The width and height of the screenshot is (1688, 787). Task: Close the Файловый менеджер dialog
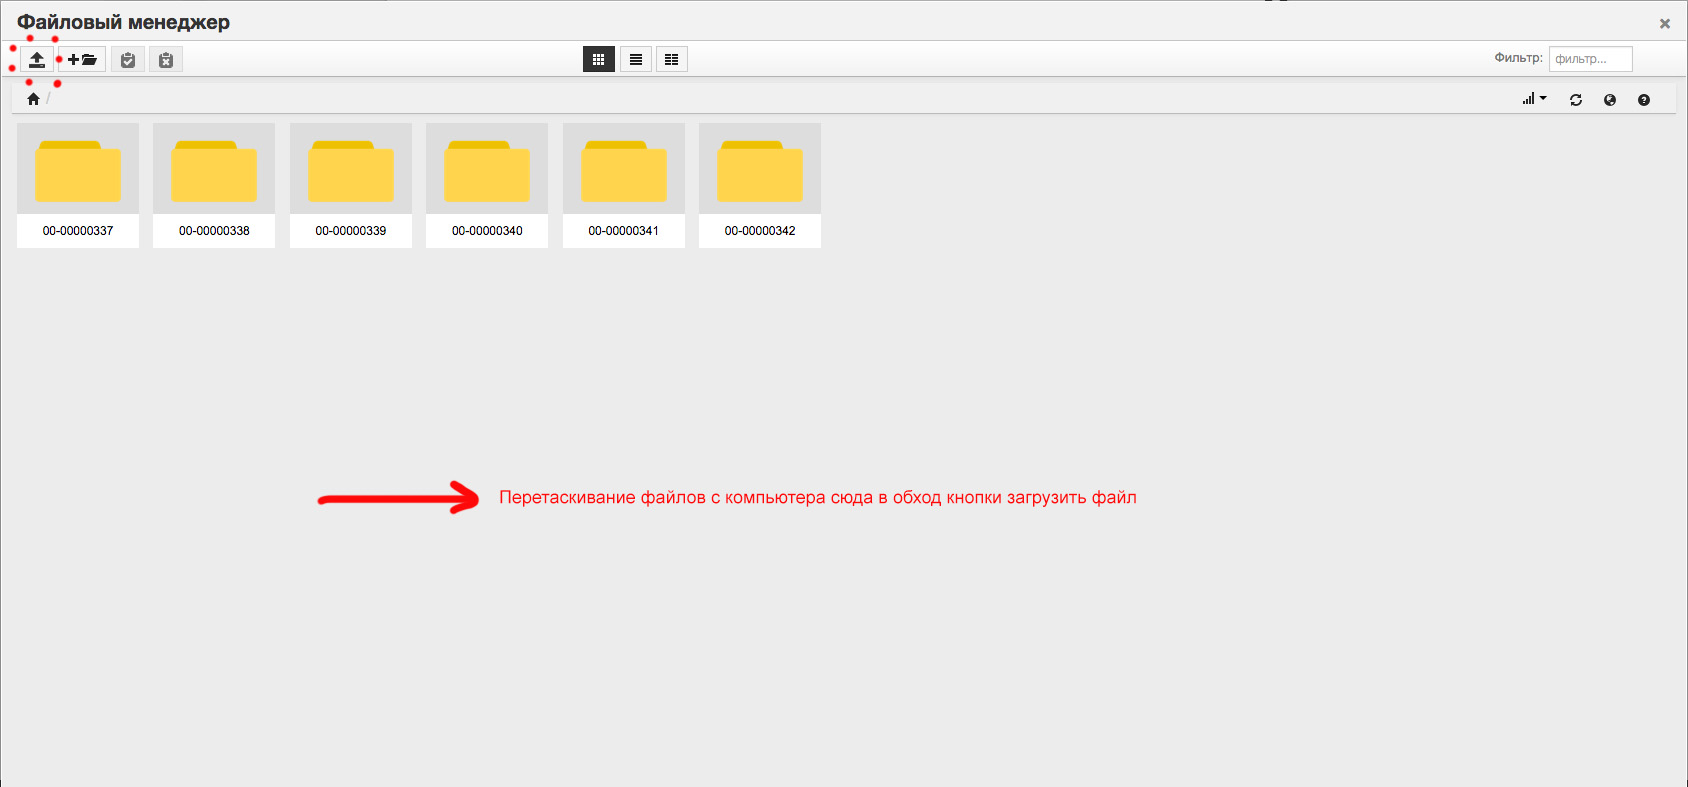click(1665, 24)
